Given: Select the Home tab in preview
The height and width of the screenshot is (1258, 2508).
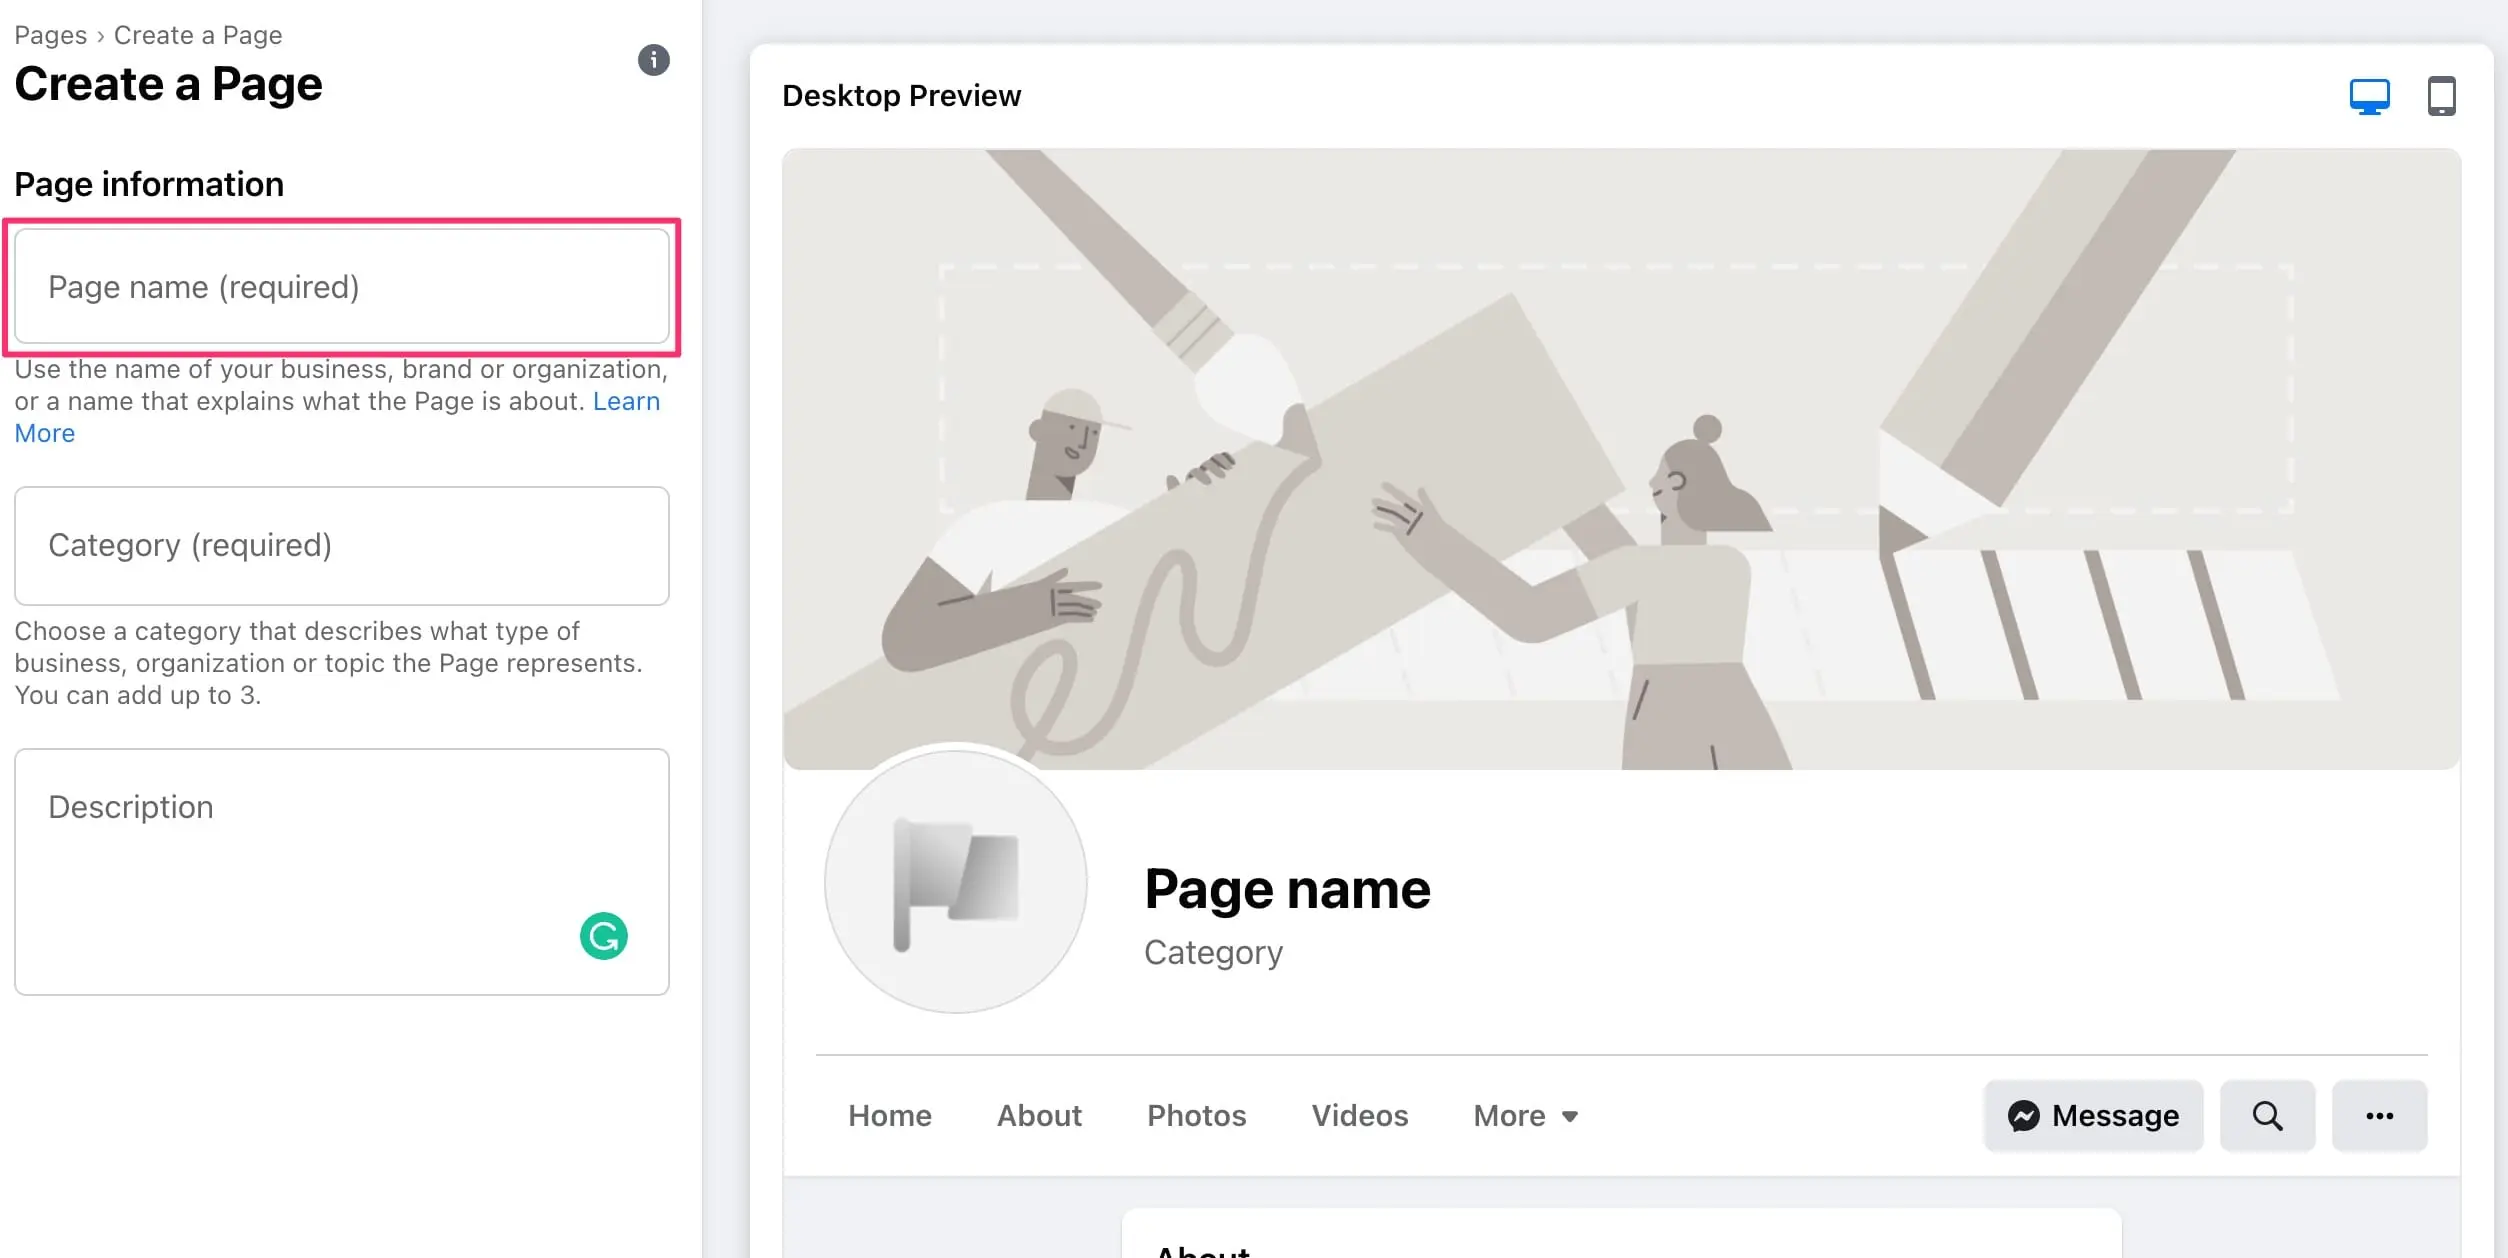Looking at the screenshot, I should [889, 1116].
